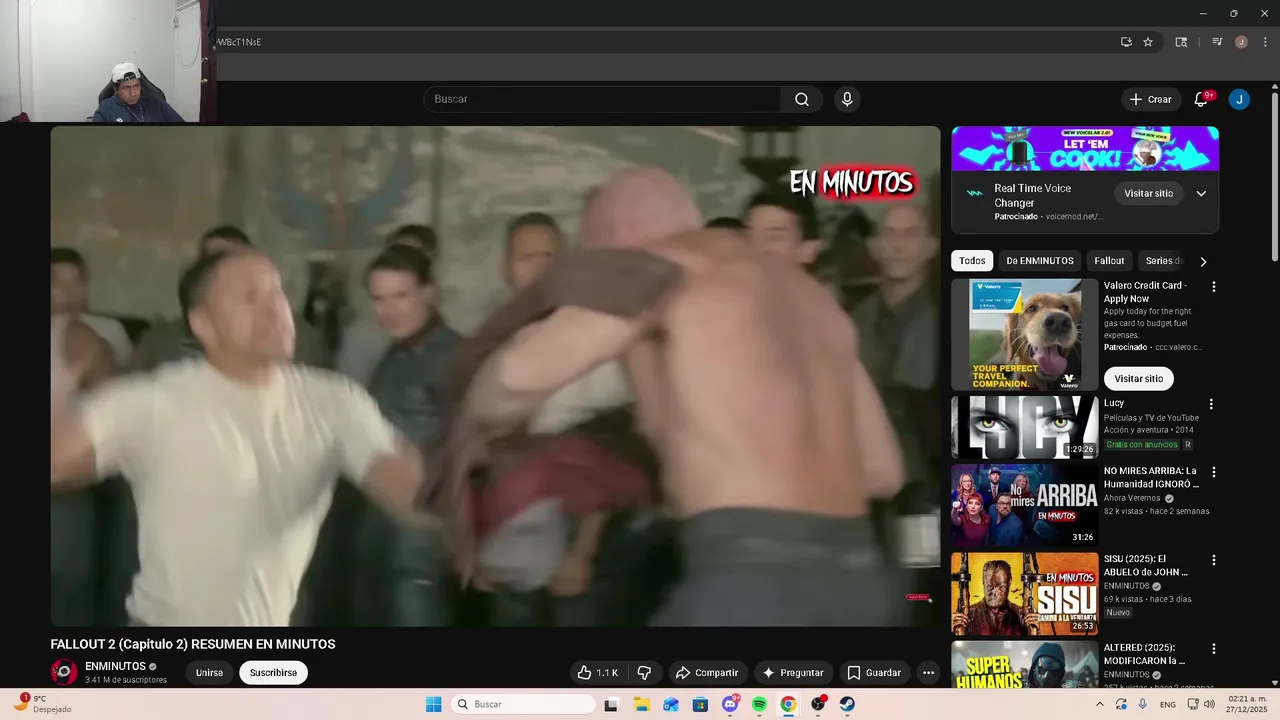This screenshot has width=1280, height=720.
Task: Open Discord from the taskbar
Action: pos(730,704)
